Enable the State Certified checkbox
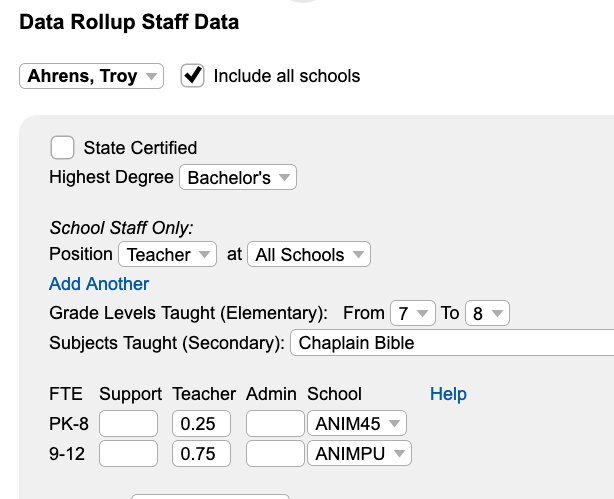The height and width of the screenshot is (499, 614). tap(62, 148)
